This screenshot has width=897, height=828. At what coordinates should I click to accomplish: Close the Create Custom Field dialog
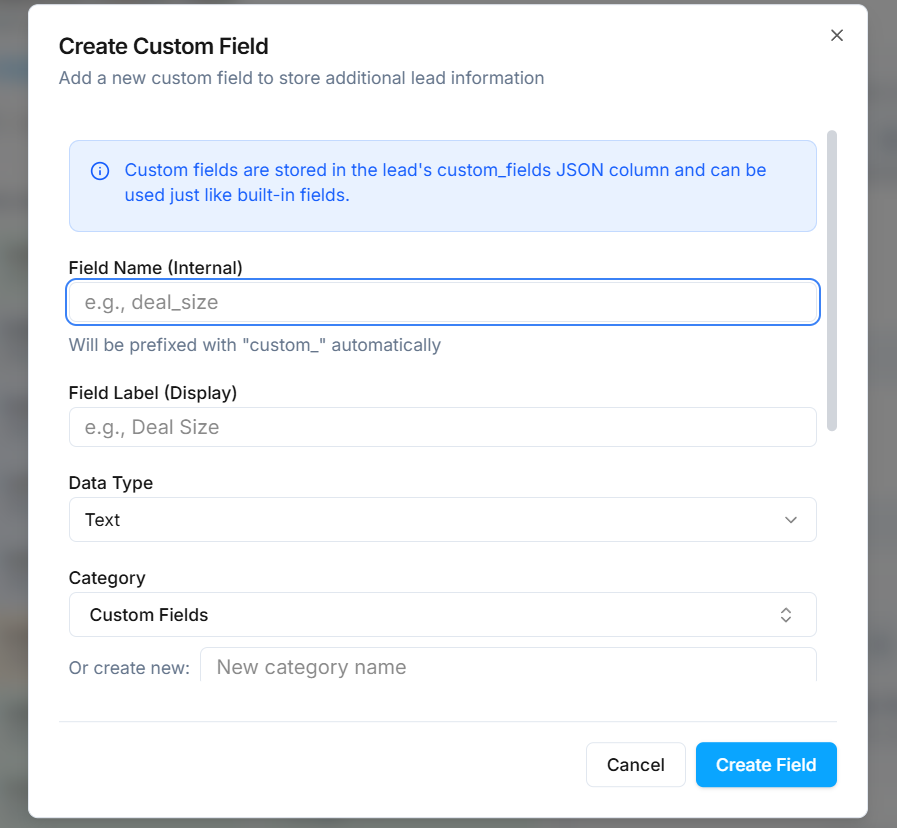click(x=837, y=36)
